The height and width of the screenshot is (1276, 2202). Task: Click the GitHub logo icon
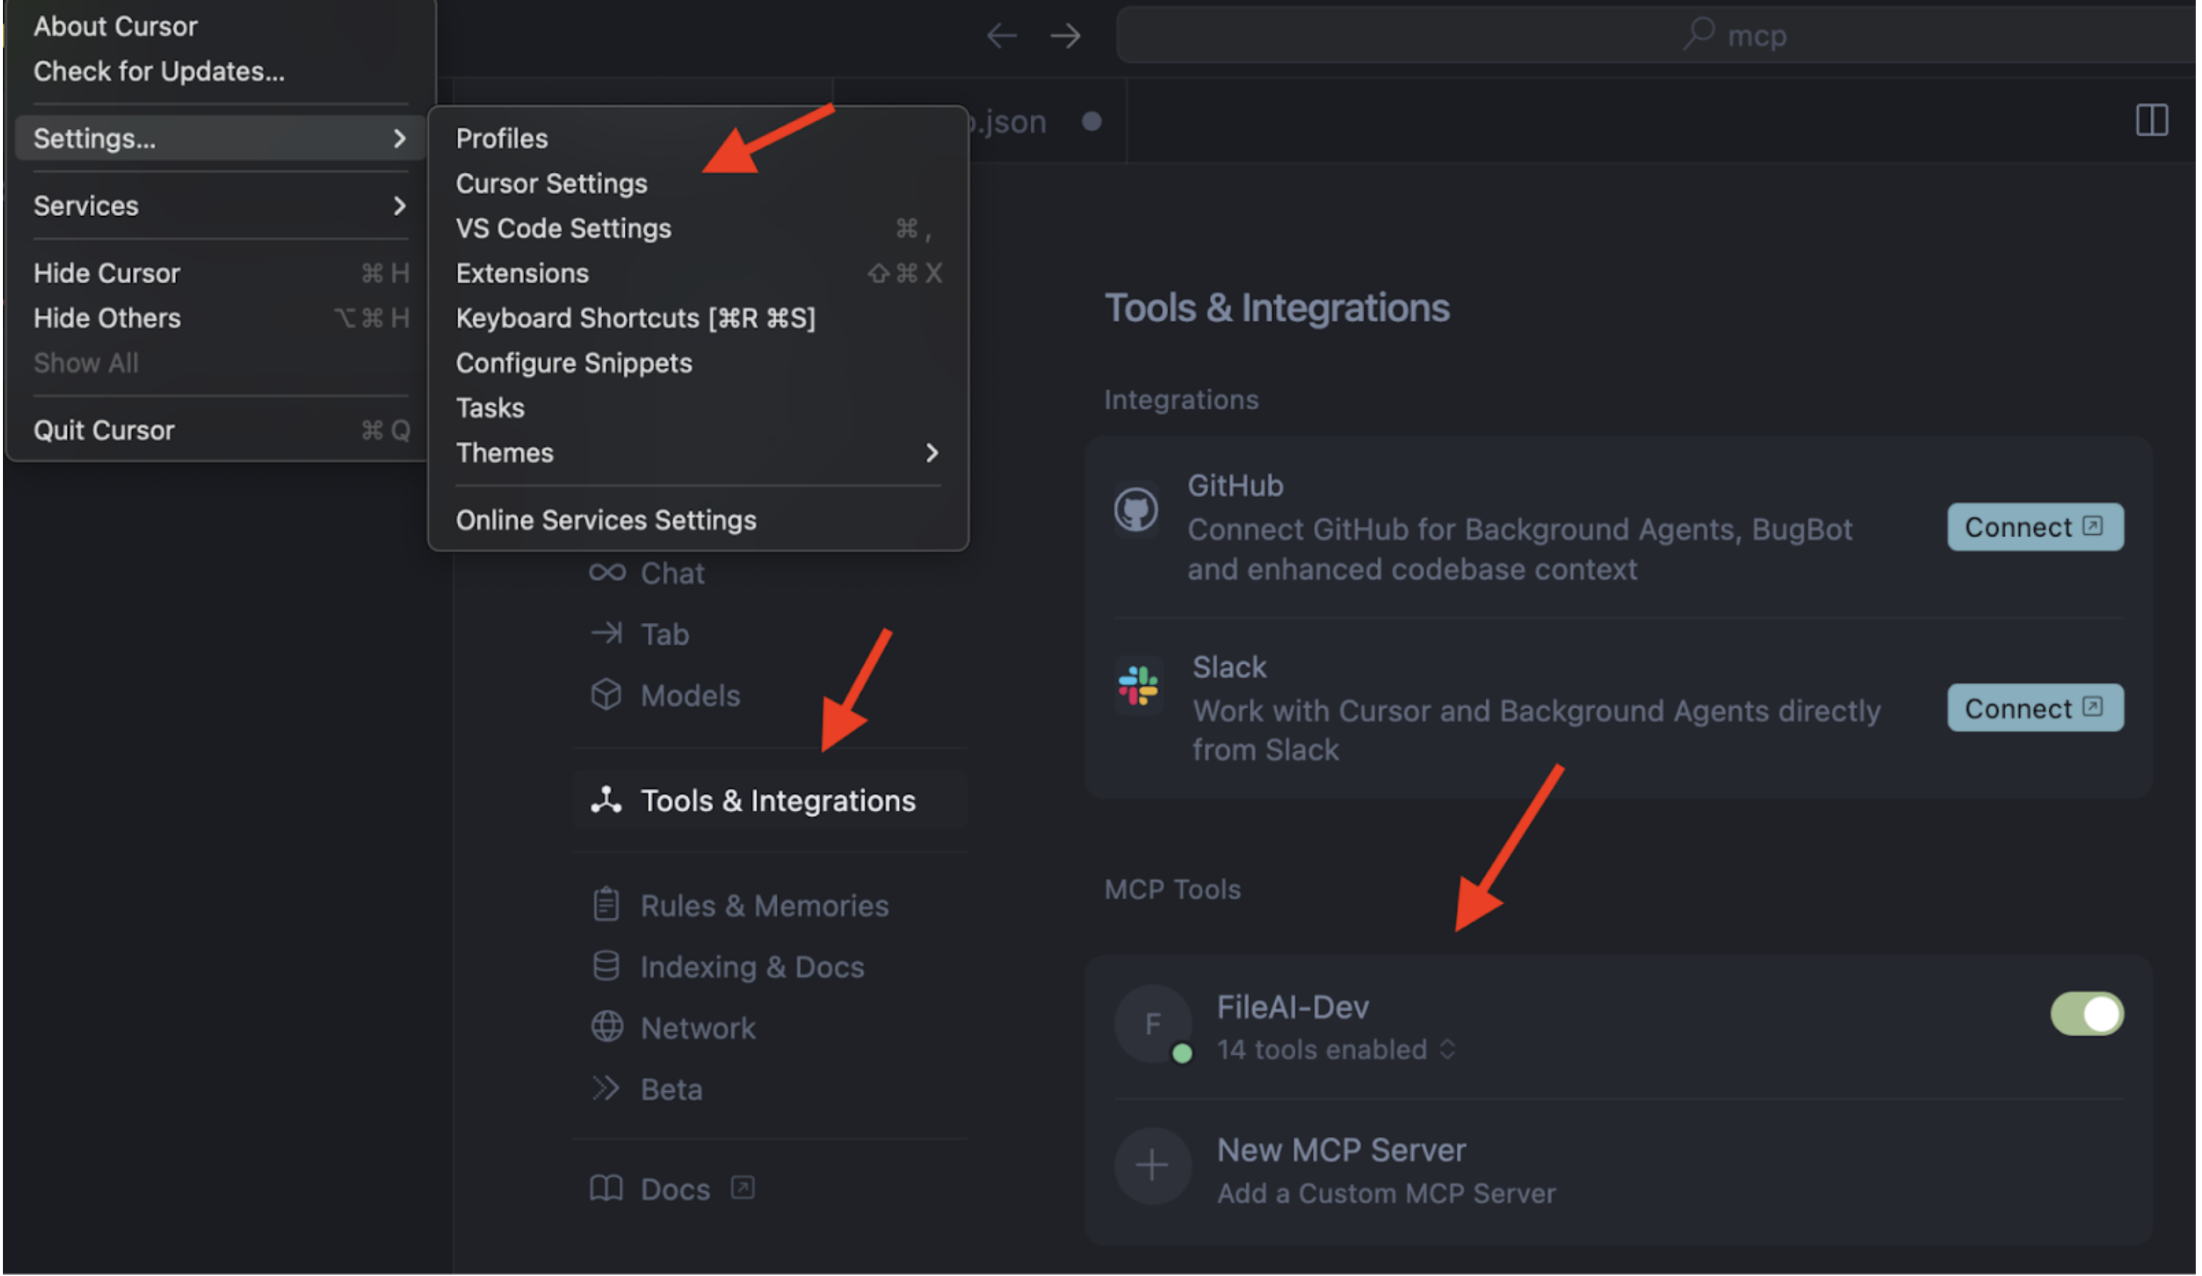click(1135, 510)
